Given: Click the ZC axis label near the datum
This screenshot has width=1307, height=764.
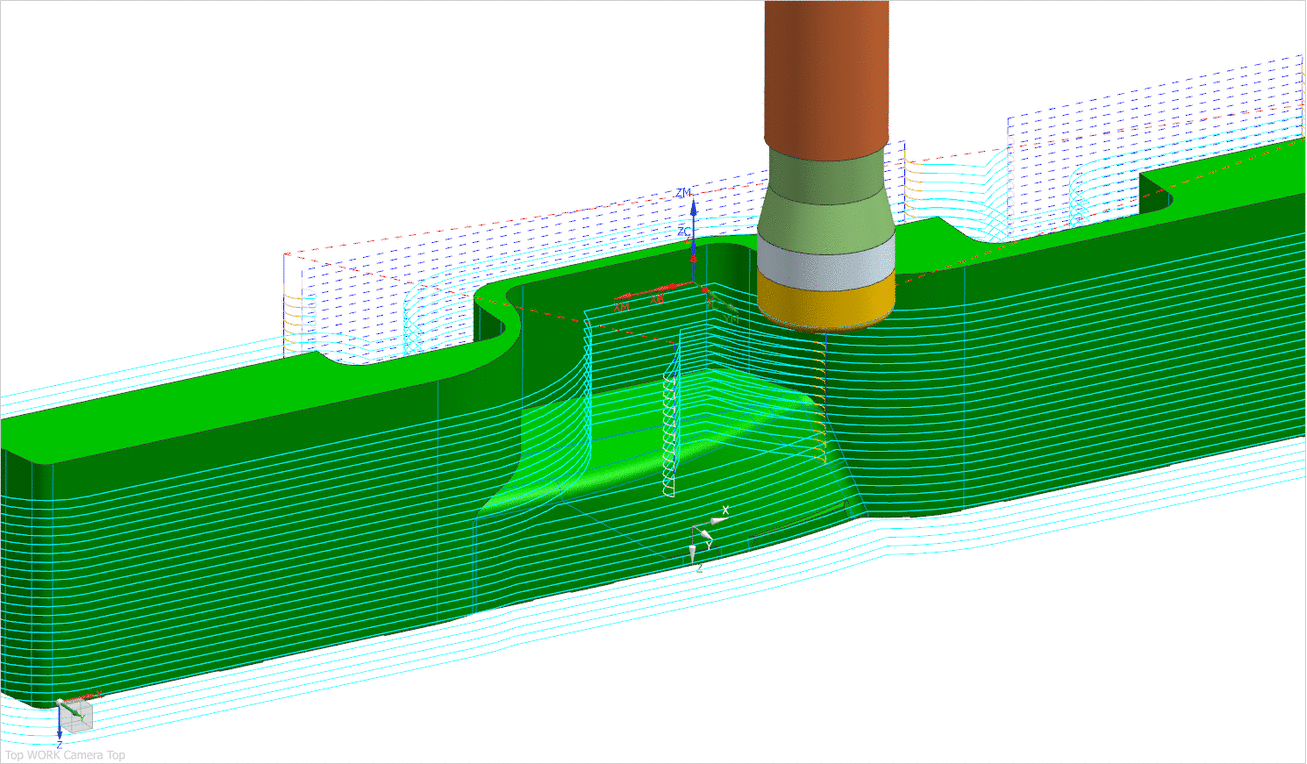Looking at the screenshot, I should click(x=683, y=230).
